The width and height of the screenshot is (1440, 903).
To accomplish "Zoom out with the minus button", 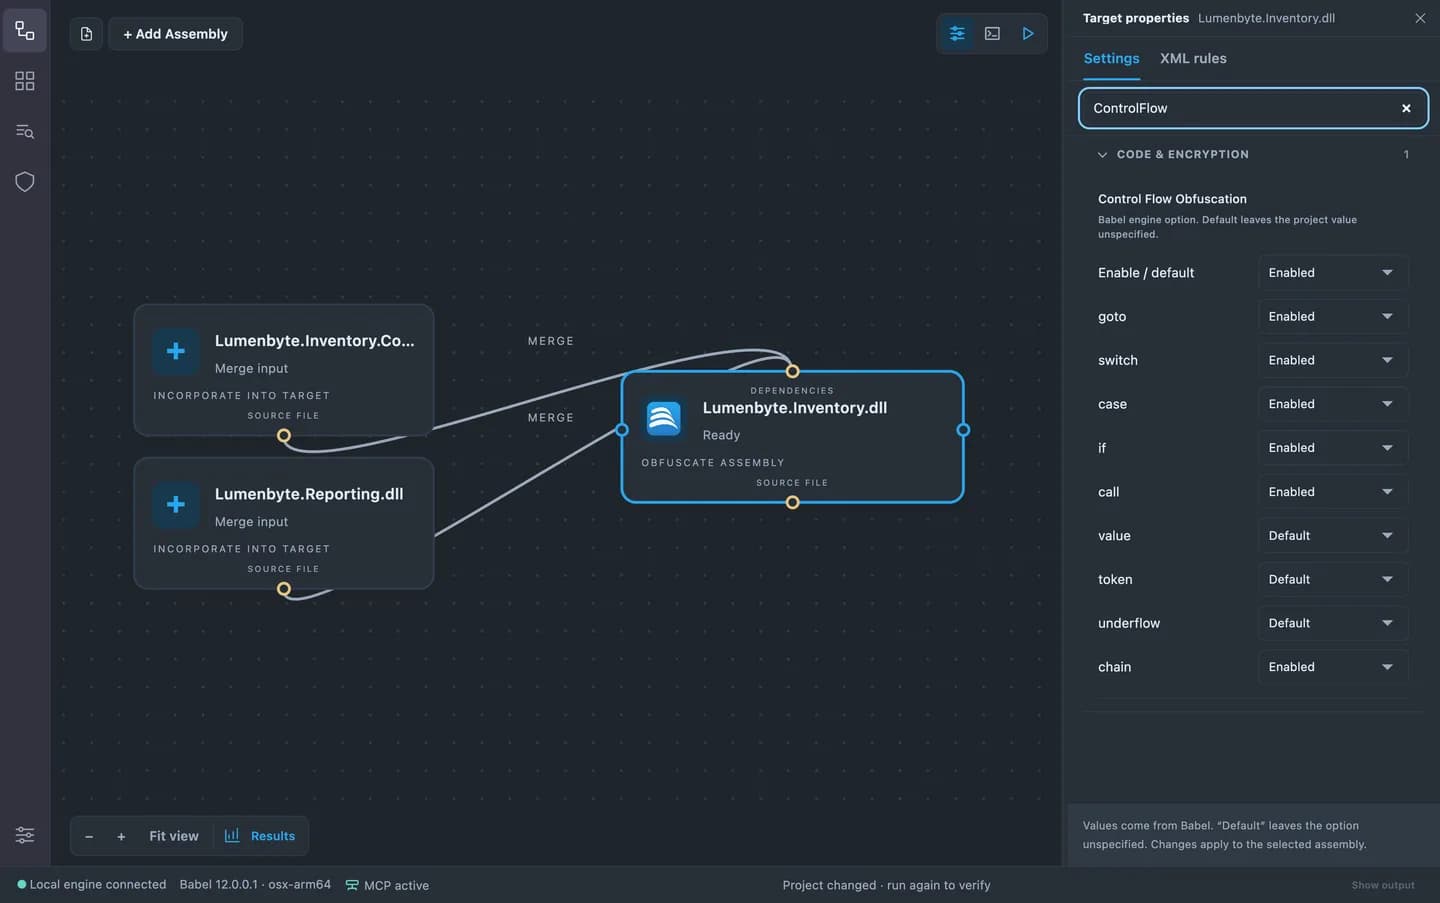I will [x=89, y=836].
